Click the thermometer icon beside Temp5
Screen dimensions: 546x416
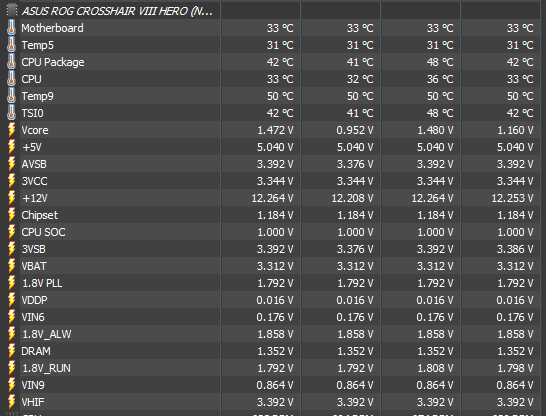tap(11, 45)
